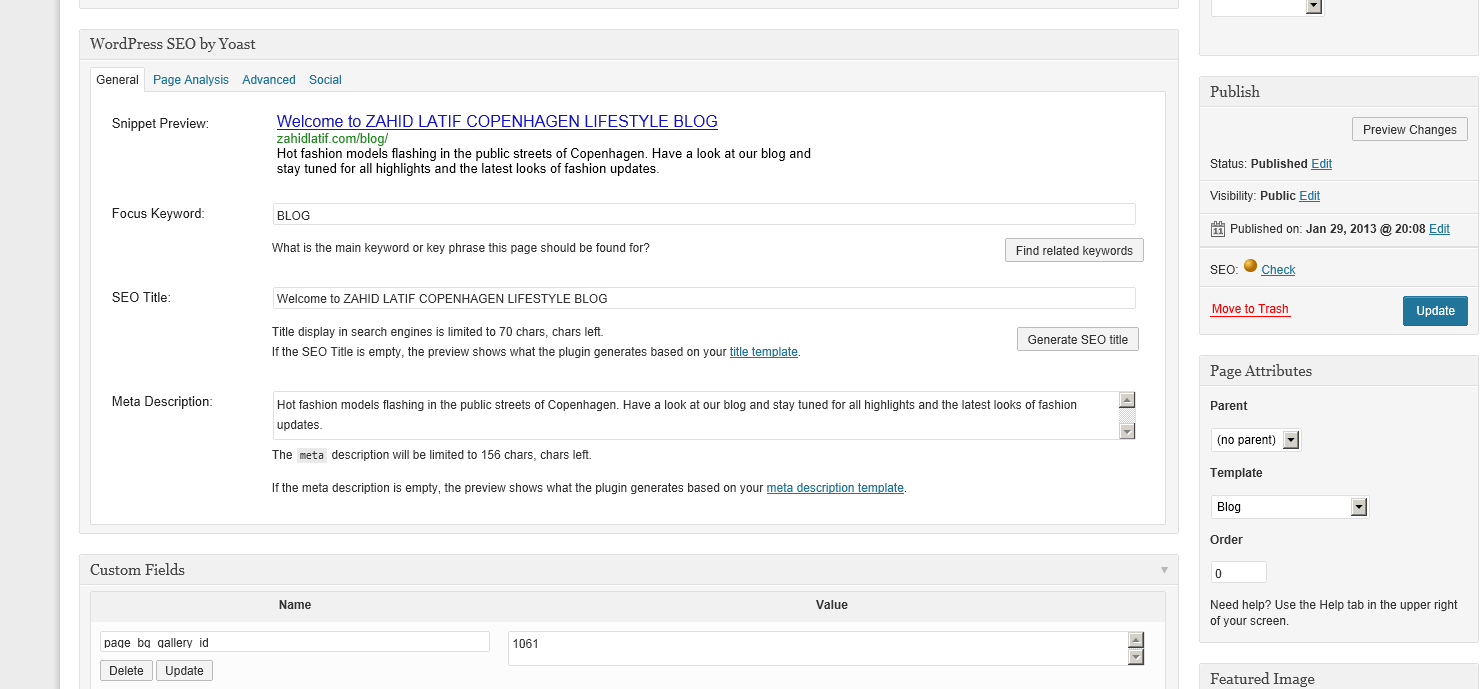The height and width of the screenshot is (689, 1483).
Task: Click the blue Update button in Publish
Action: click(1435, 311)
